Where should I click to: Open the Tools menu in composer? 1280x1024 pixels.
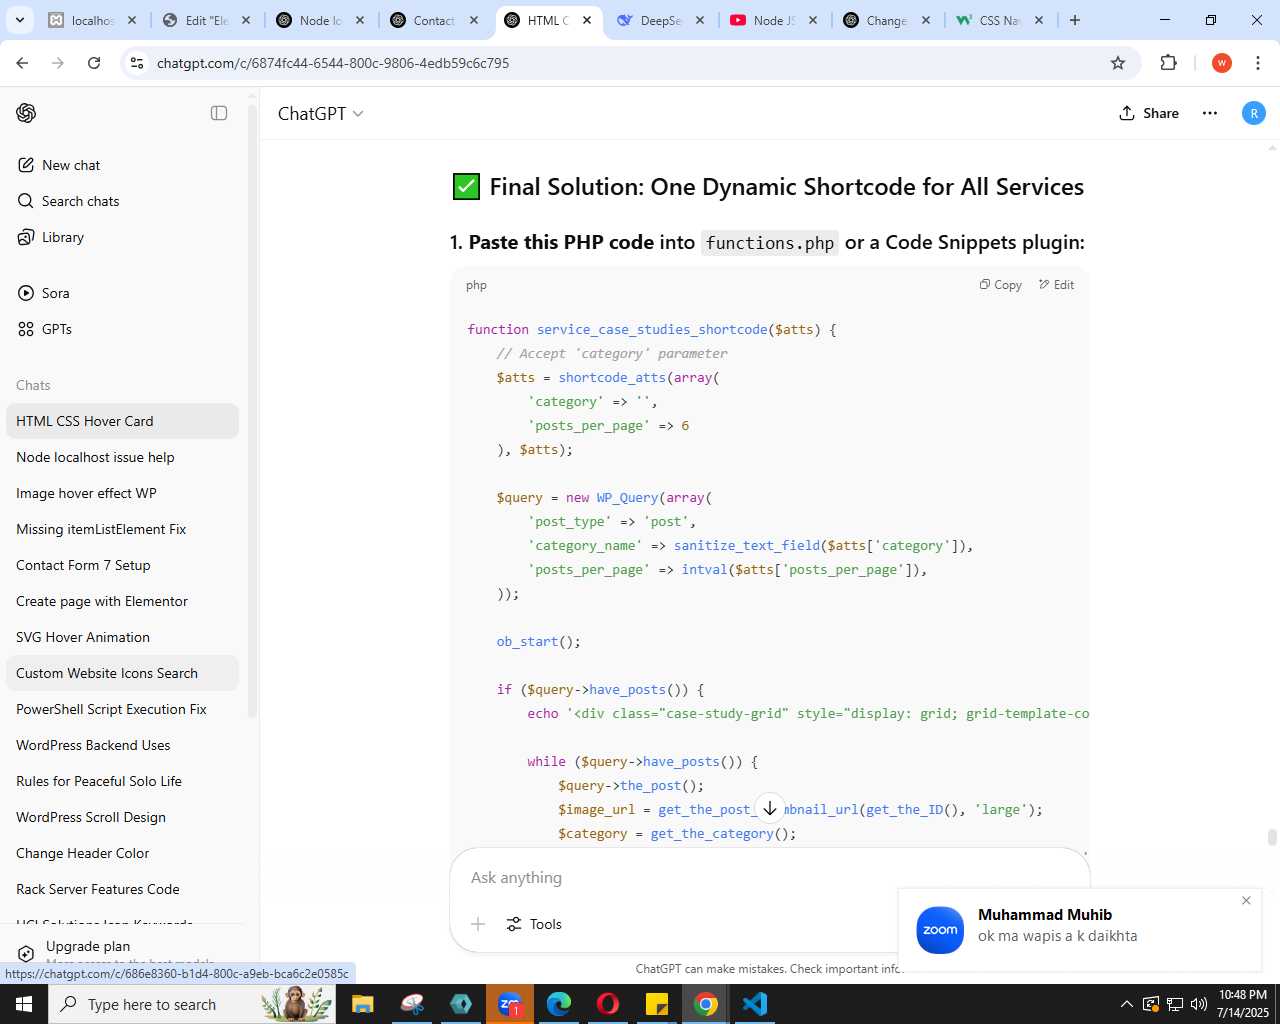(x=534, y=924)
